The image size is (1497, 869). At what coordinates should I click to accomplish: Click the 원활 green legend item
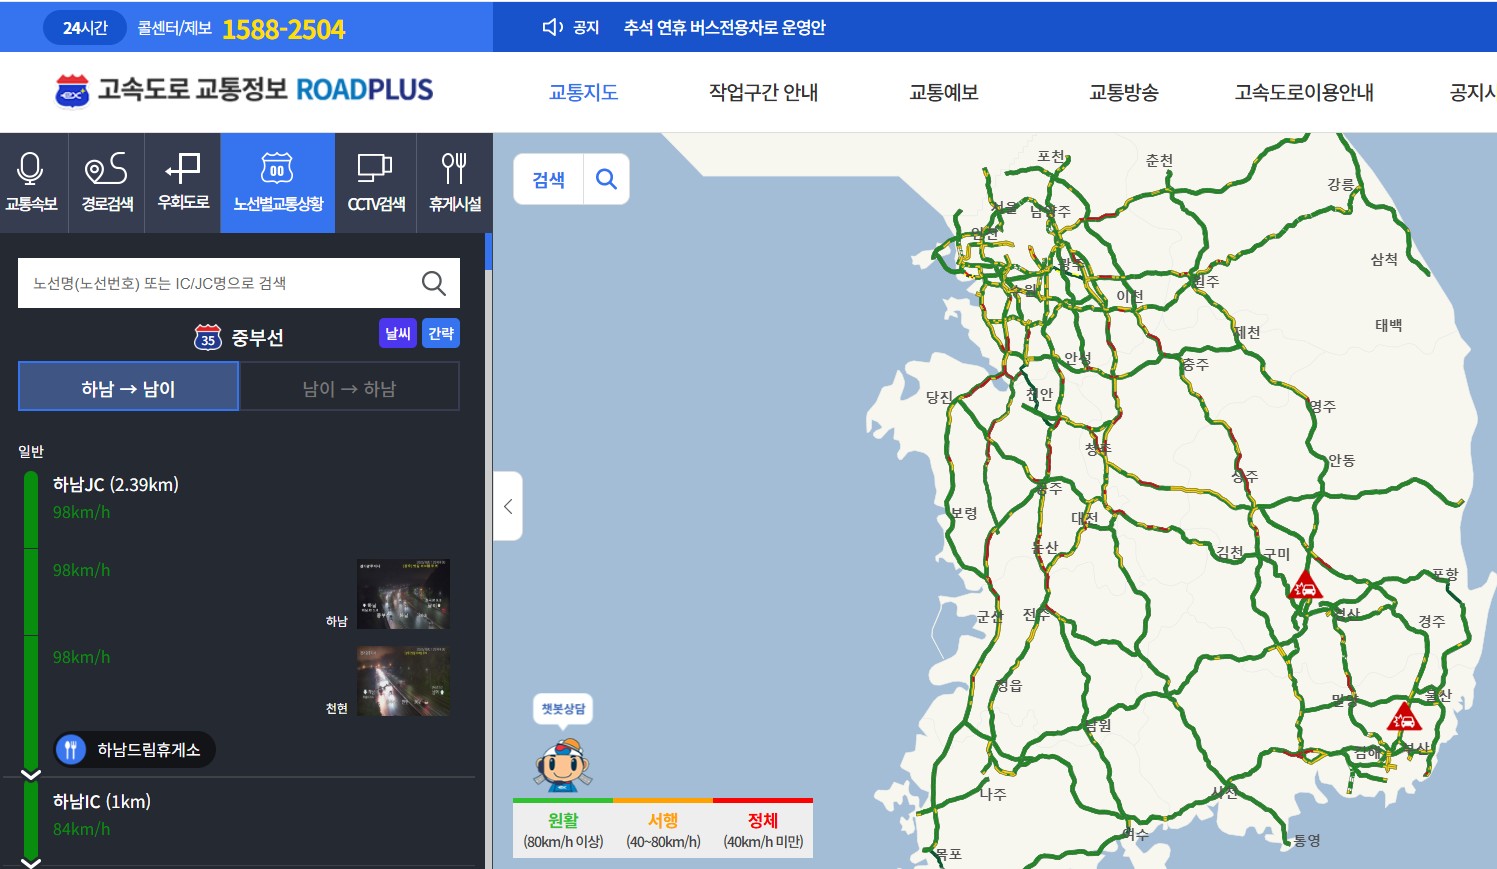pos(563,829)
